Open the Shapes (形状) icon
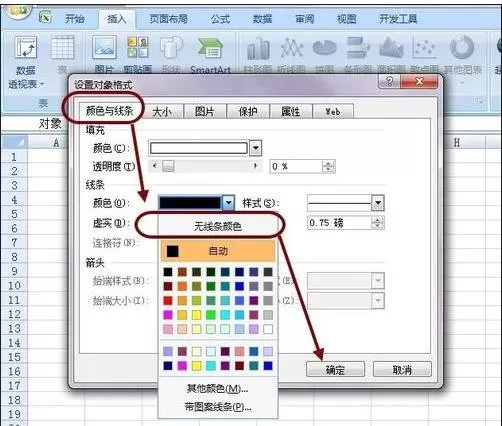The image size is (502, 426). coord(171,47)
